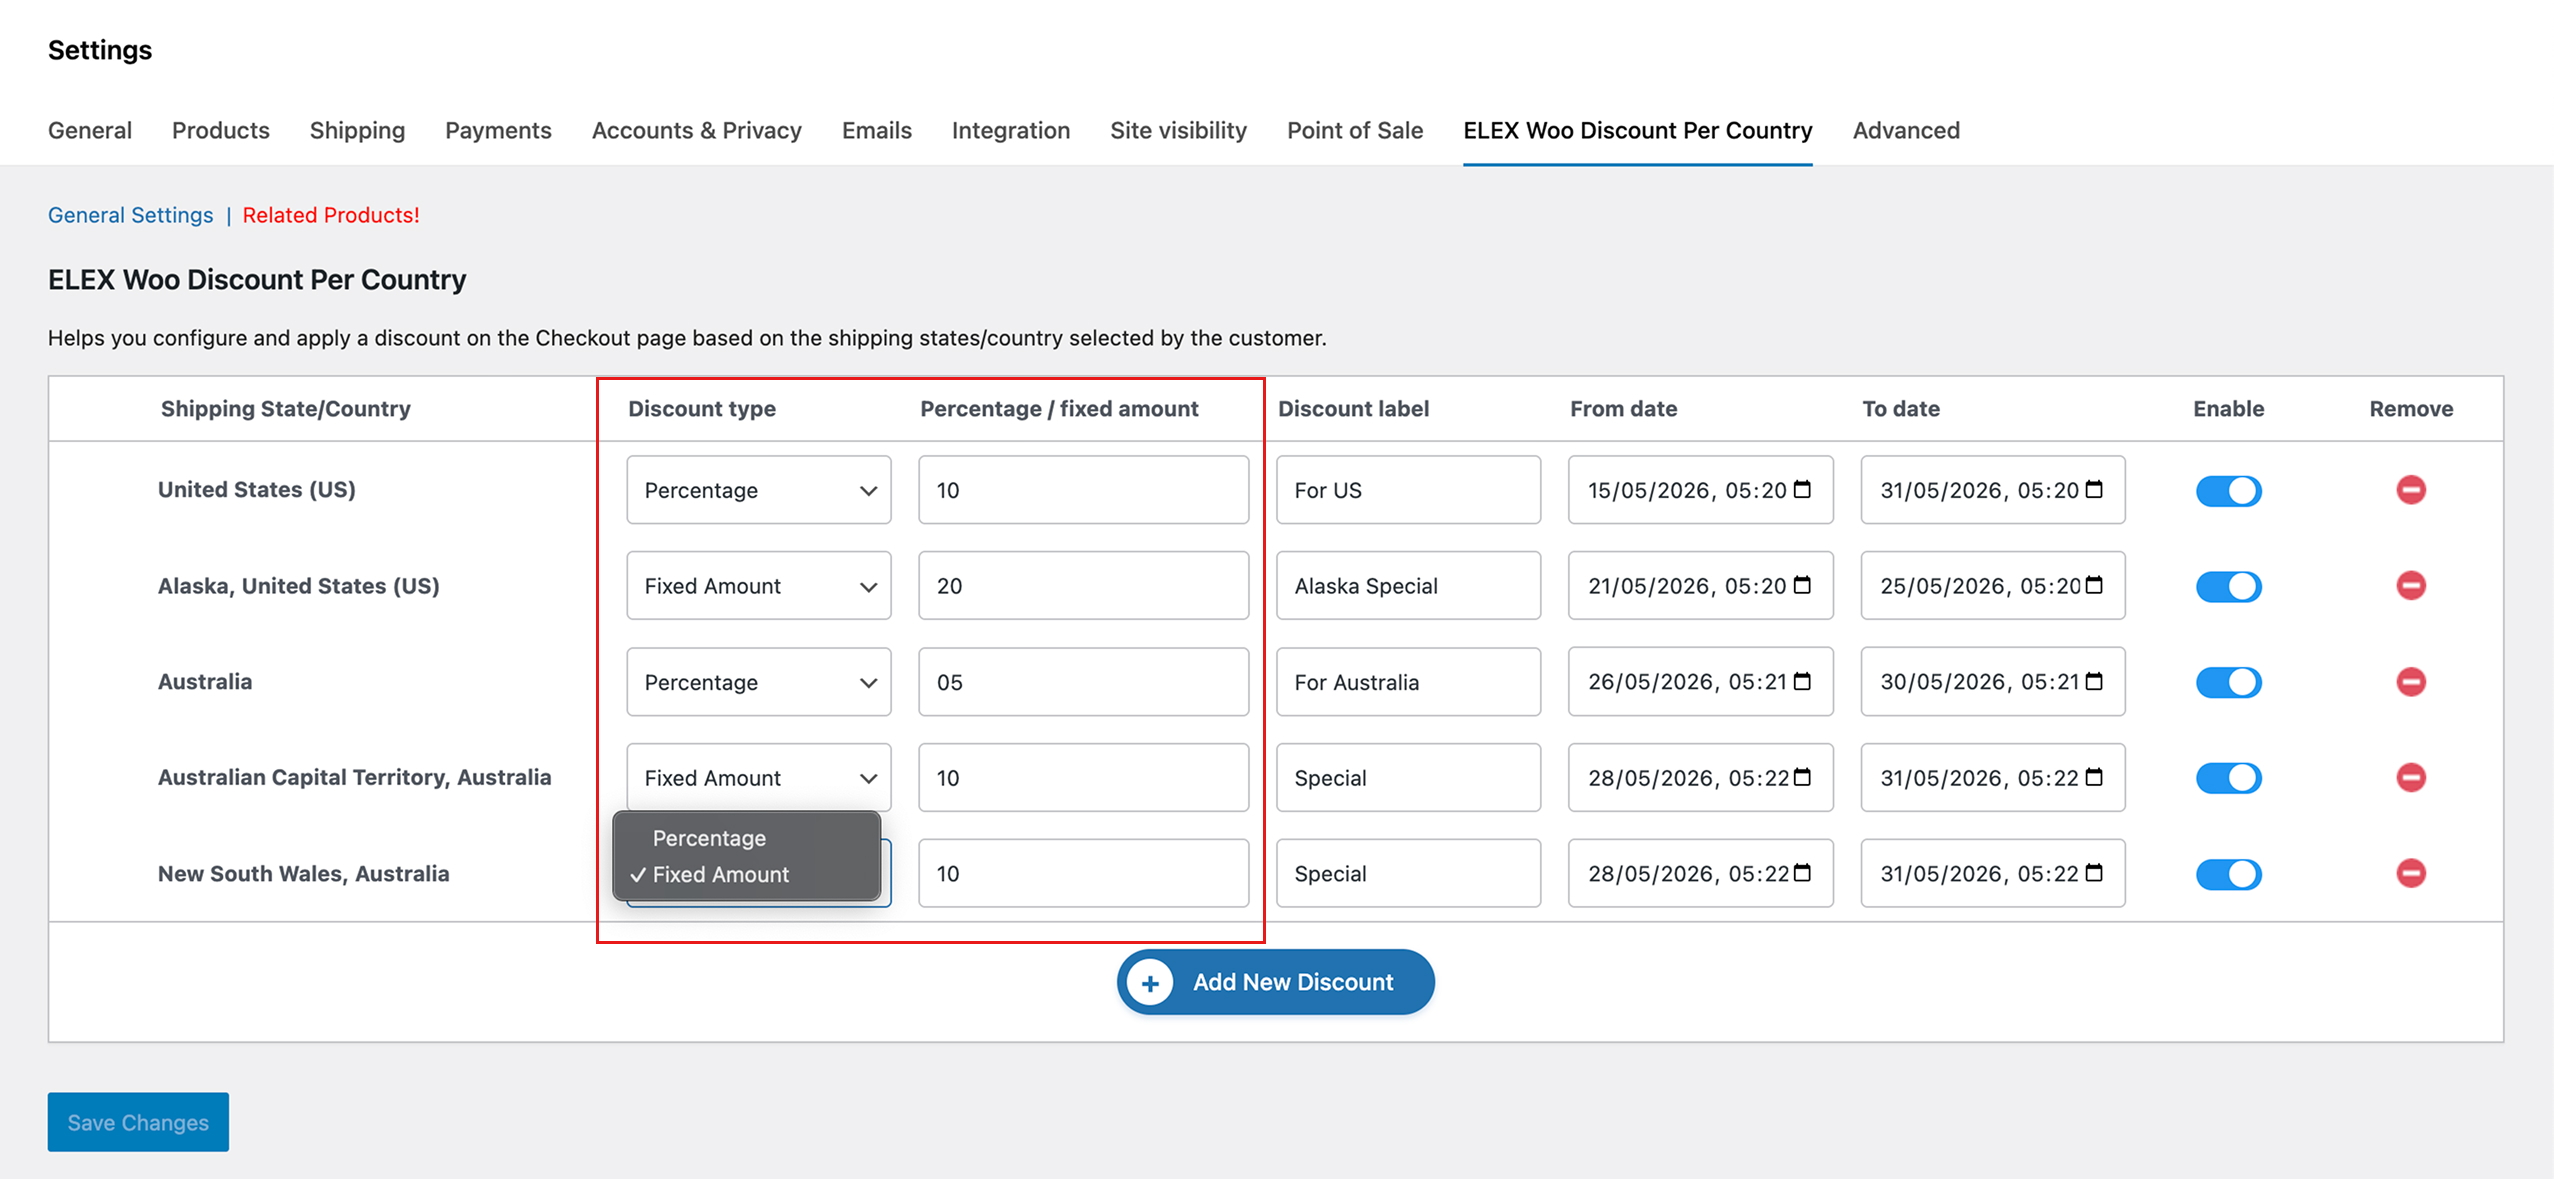Screen dimensions: 2554x1179
Task: Open the Advanced tab
Action: (1906, 130)
